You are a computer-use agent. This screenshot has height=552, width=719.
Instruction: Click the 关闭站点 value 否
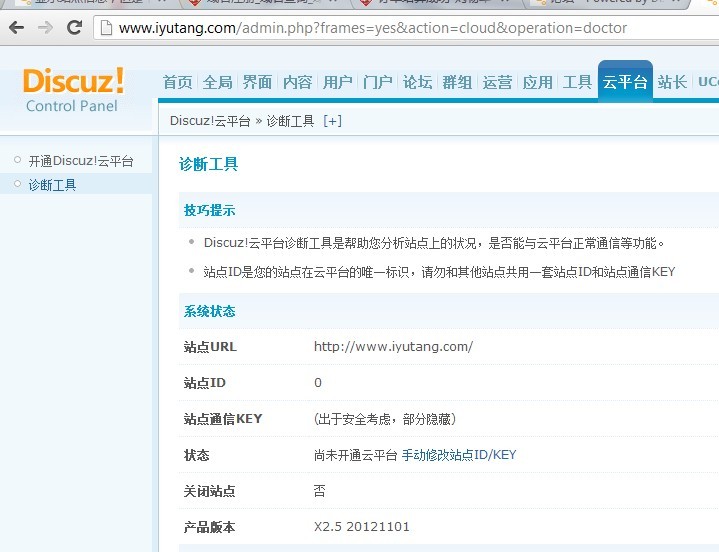tap(320, 491)
